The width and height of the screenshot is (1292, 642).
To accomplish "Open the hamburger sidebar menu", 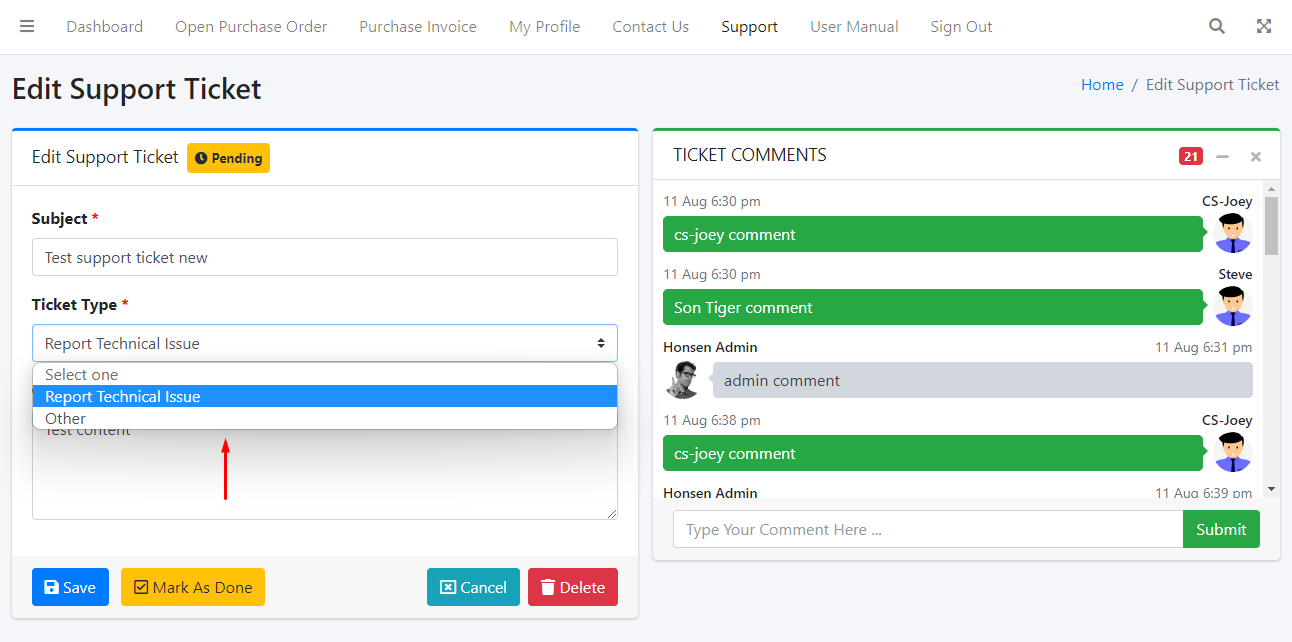I will tap(27, 27).
